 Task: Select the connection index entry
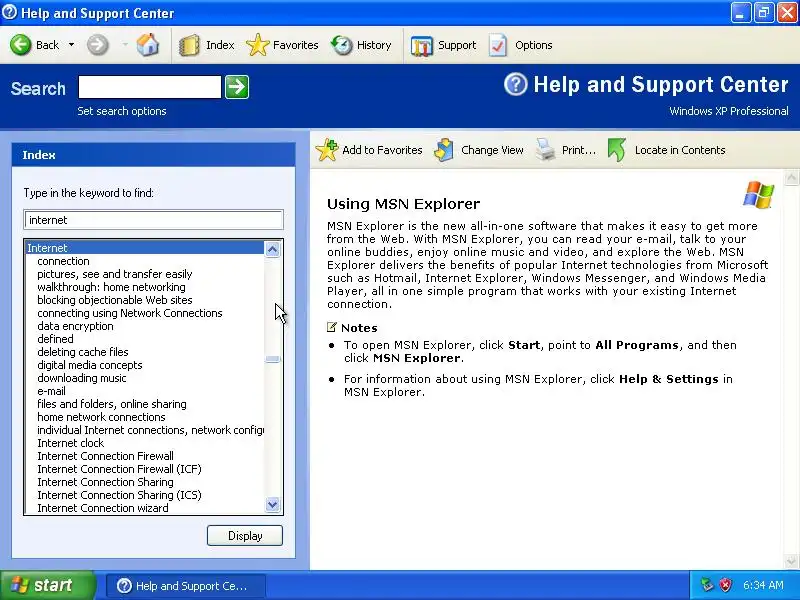pos(63,261)
